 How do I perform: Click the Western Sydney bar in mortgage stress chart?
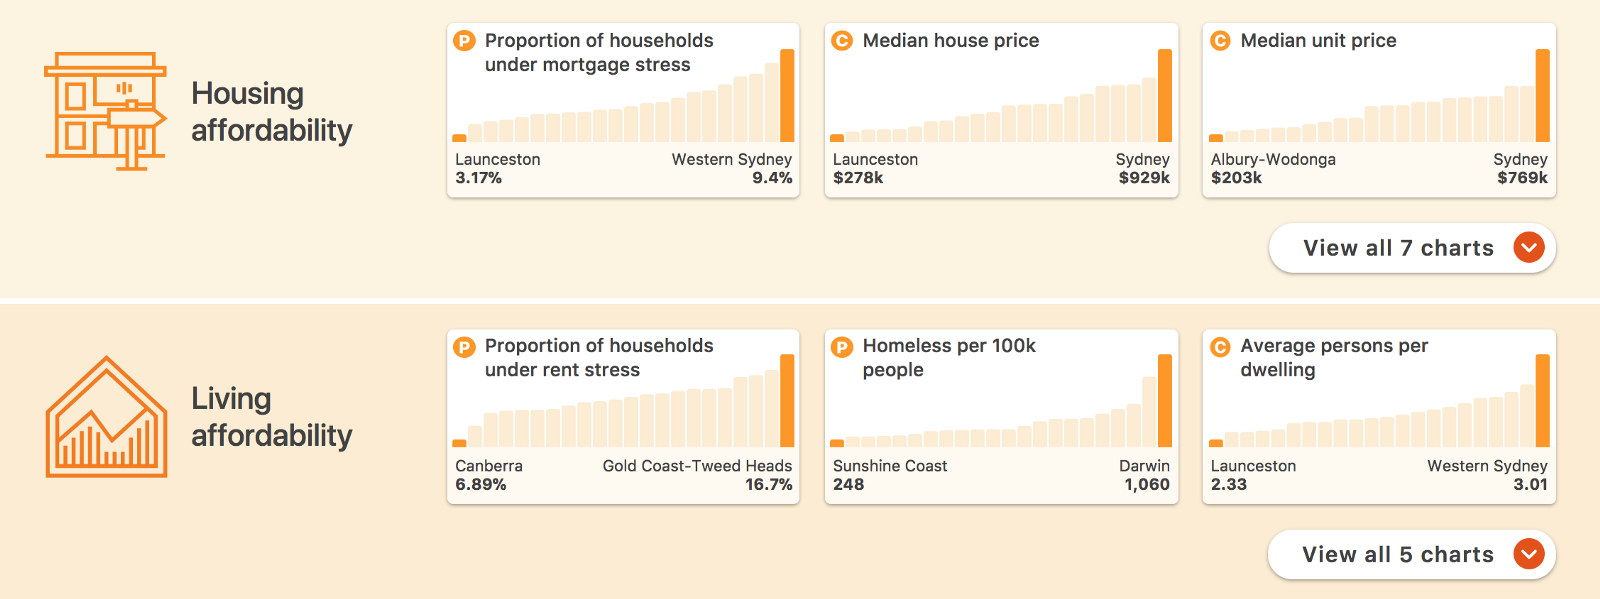coord(787,96)
